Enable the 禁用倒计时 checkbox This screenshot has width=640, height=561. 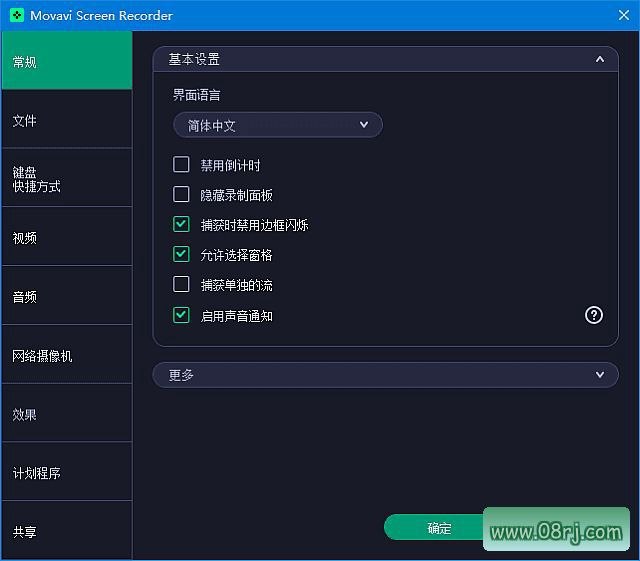click(181, 165)
